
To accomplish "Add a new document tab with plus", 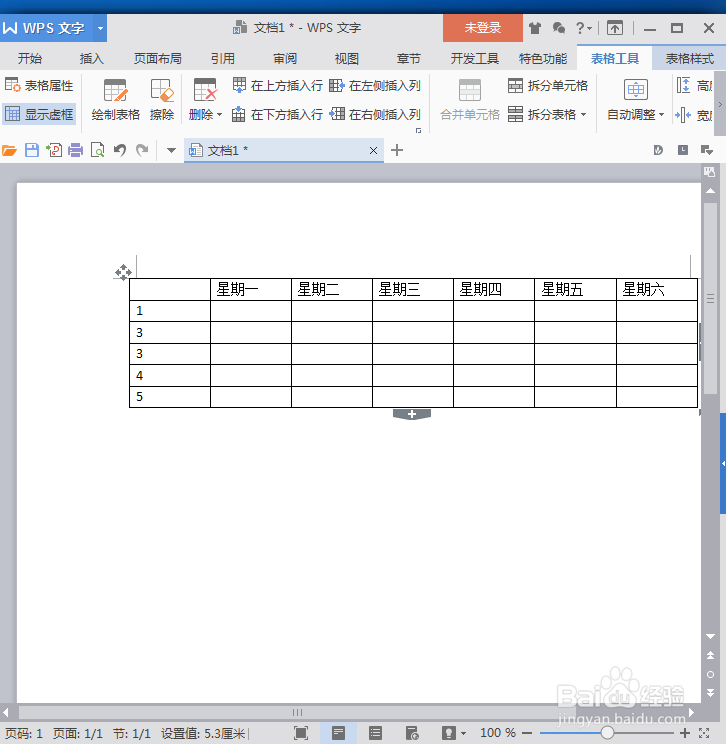I will tap(397, 150).
